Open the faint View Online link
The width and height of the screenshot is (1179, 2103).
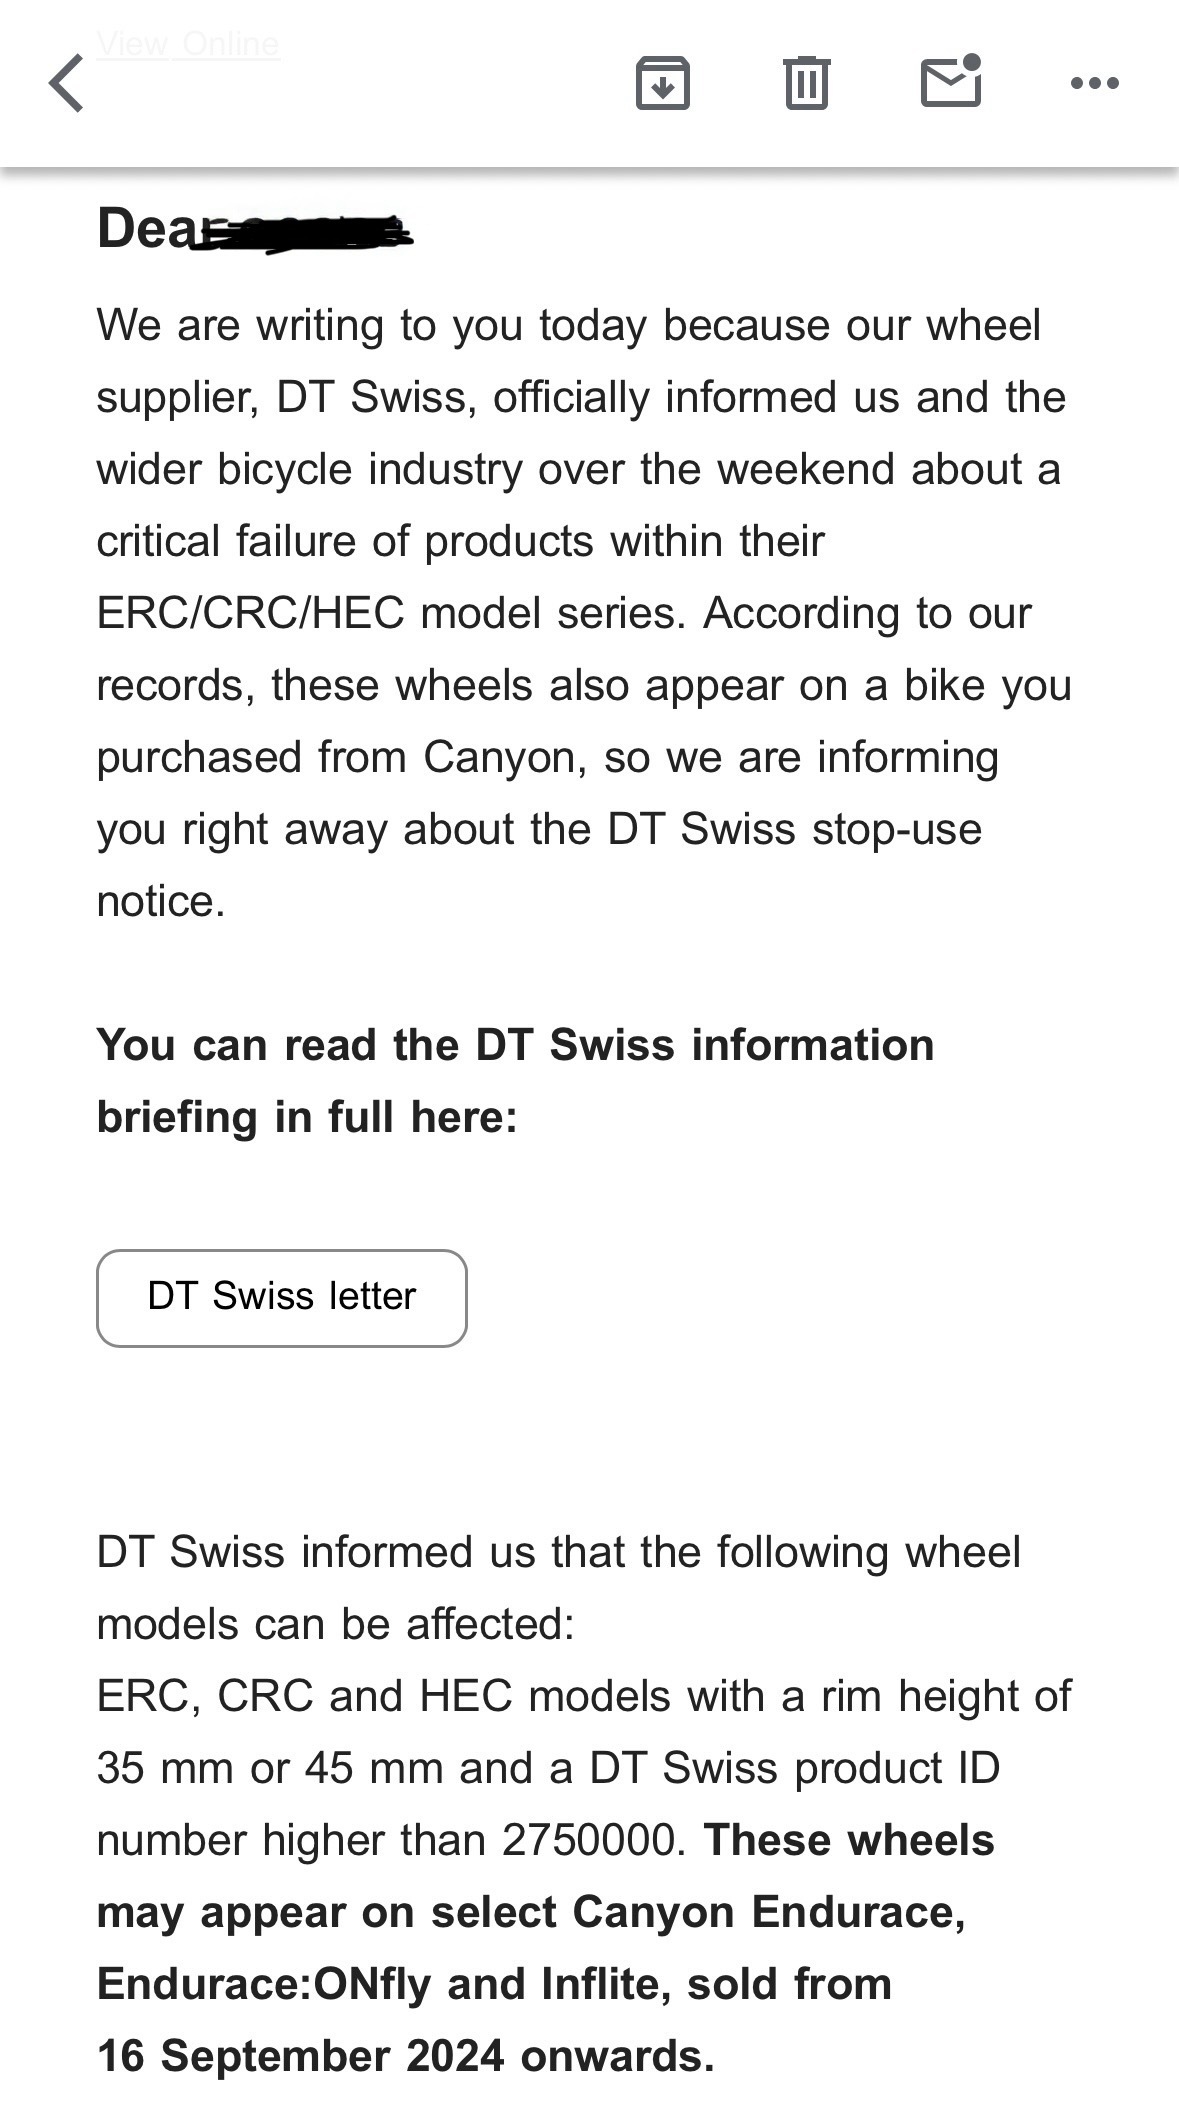pyautogui.click(x=188, y=44)
